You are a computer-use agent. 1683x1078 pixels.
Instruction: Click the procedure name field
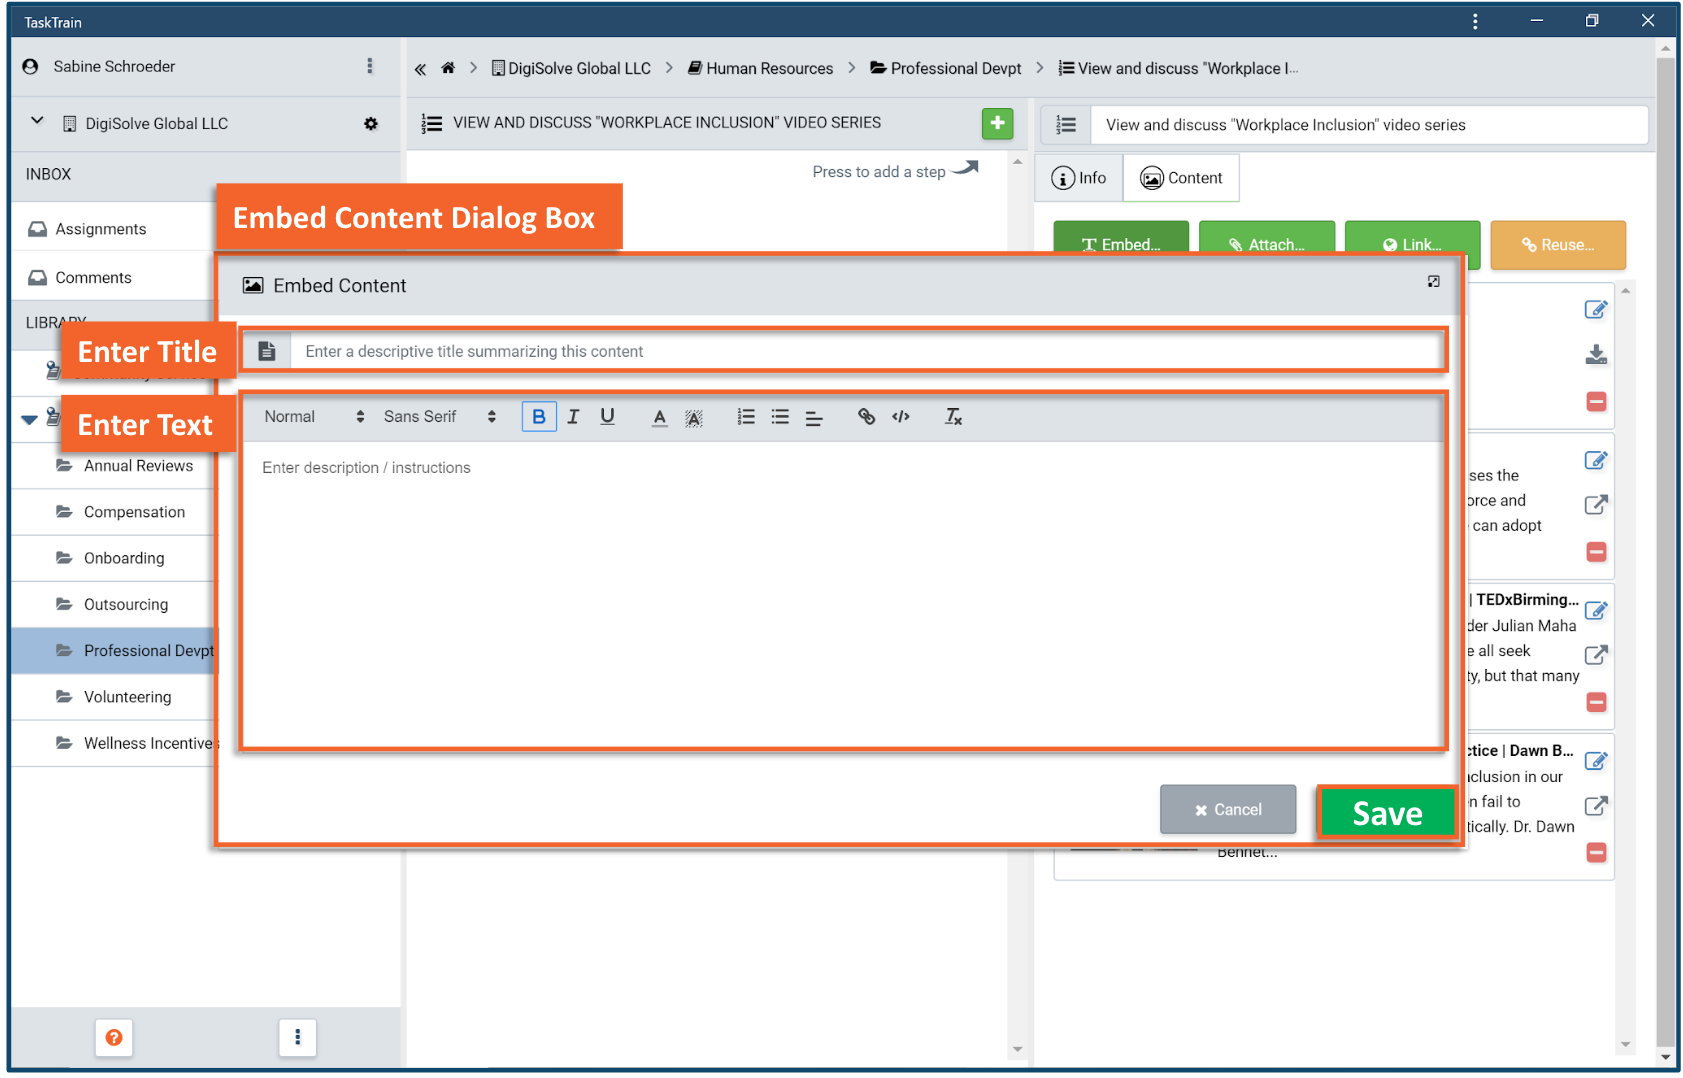click(1369, 125)
